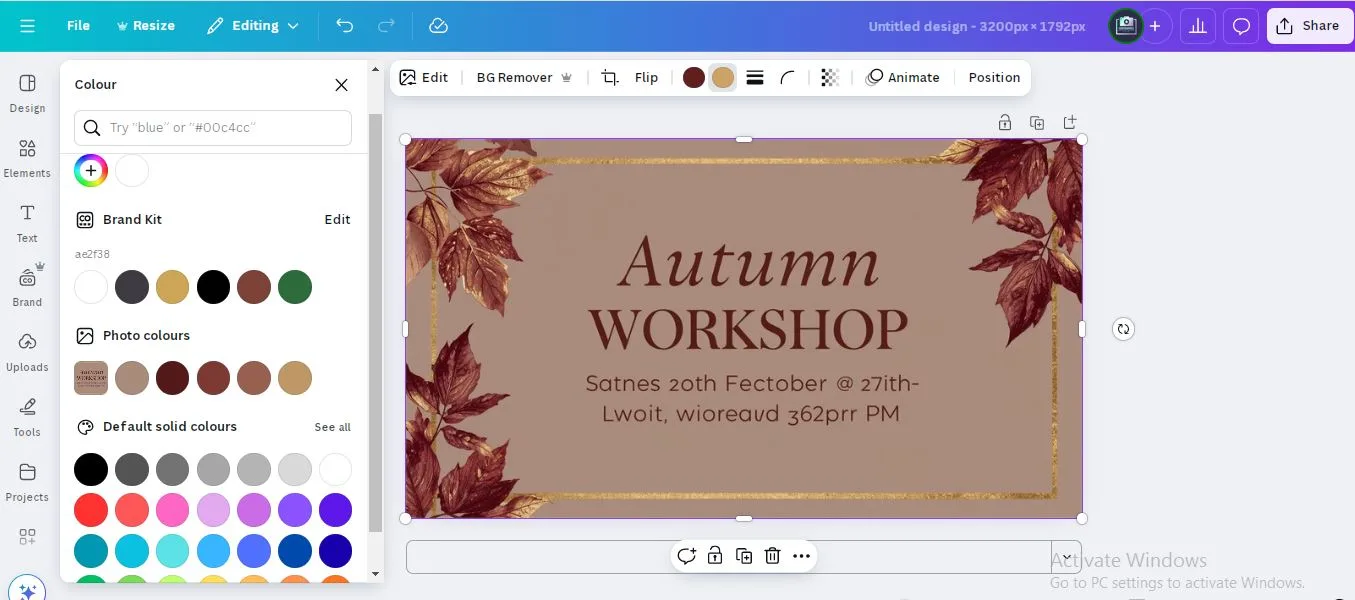Click the undo arrow

[x=345, y=26]
